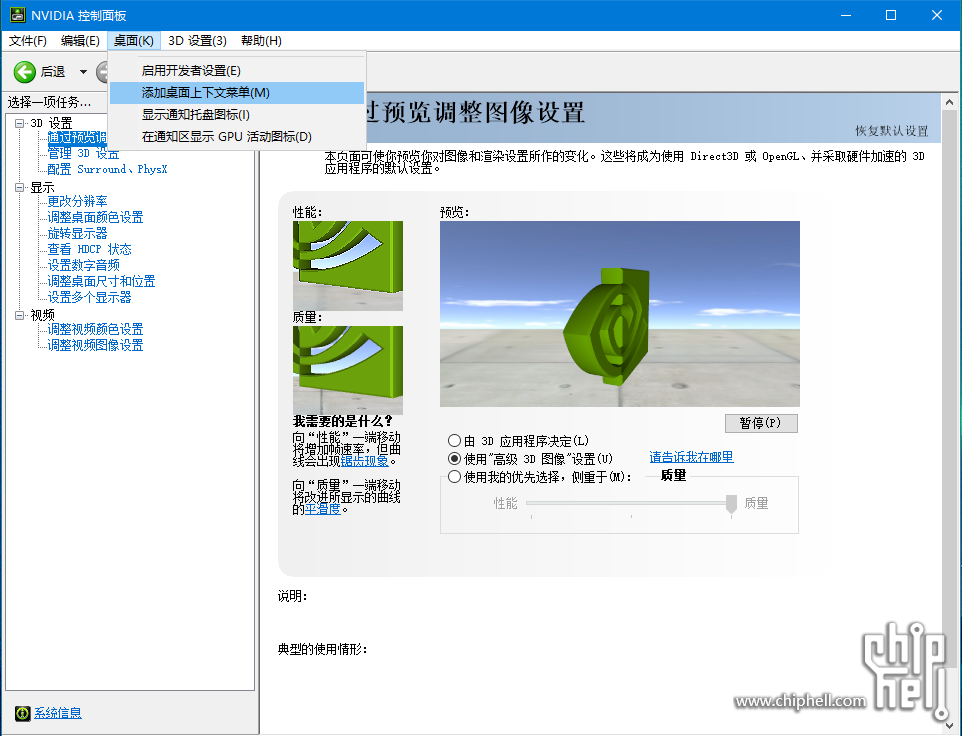
Task: Click the 性能 preview thumbnail
Action: [348, 266]
